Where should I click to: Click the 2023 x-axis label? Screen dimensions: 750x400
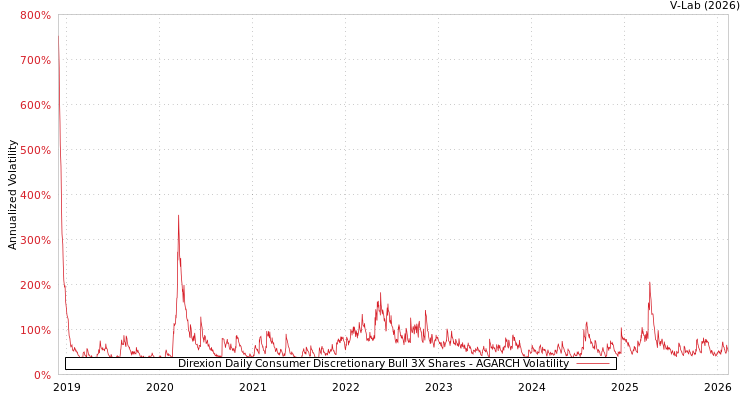point(439,387)
